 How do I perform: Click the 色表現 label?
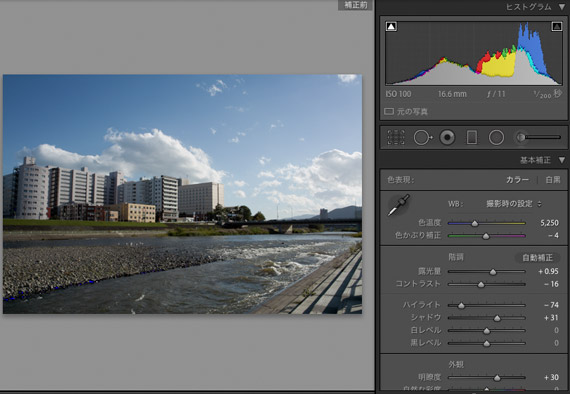(x=400, y=180)
